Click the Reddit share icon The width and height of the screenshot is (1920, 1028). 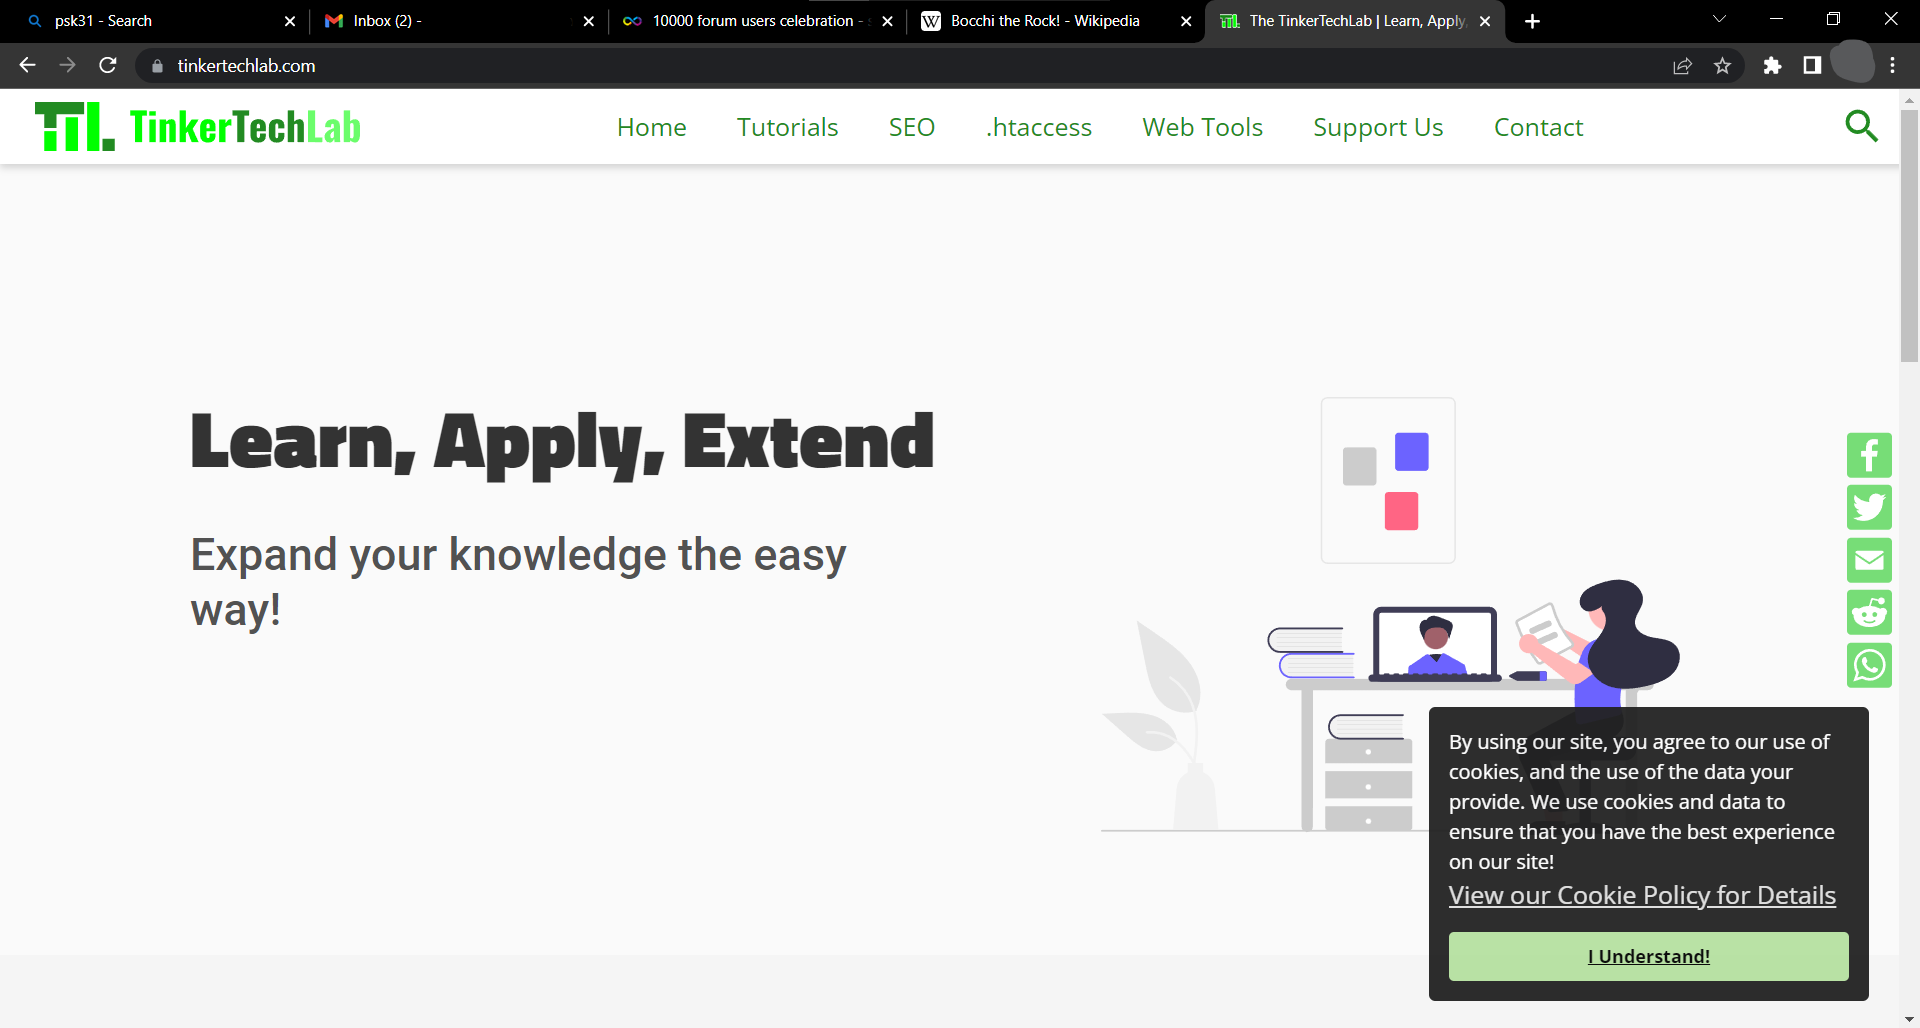point(1868,613)
